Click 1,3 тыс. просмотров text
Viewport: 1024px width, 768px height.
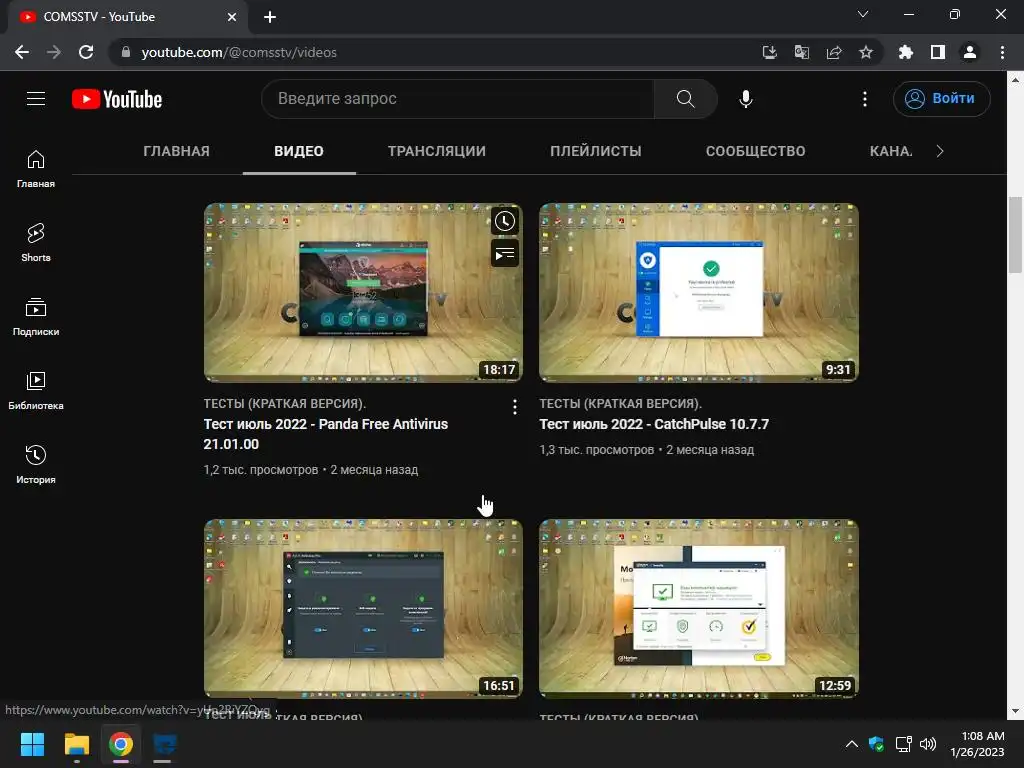(x=596, y=450)
